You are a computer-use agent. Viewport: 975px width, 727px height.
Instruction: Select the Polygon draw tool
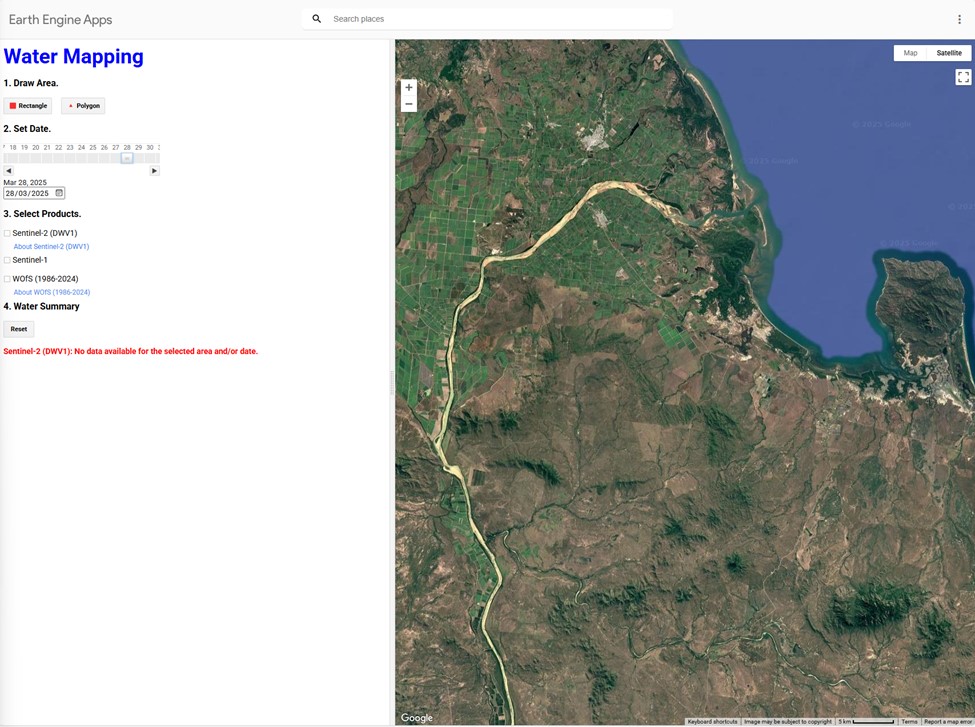click(83, 106)
